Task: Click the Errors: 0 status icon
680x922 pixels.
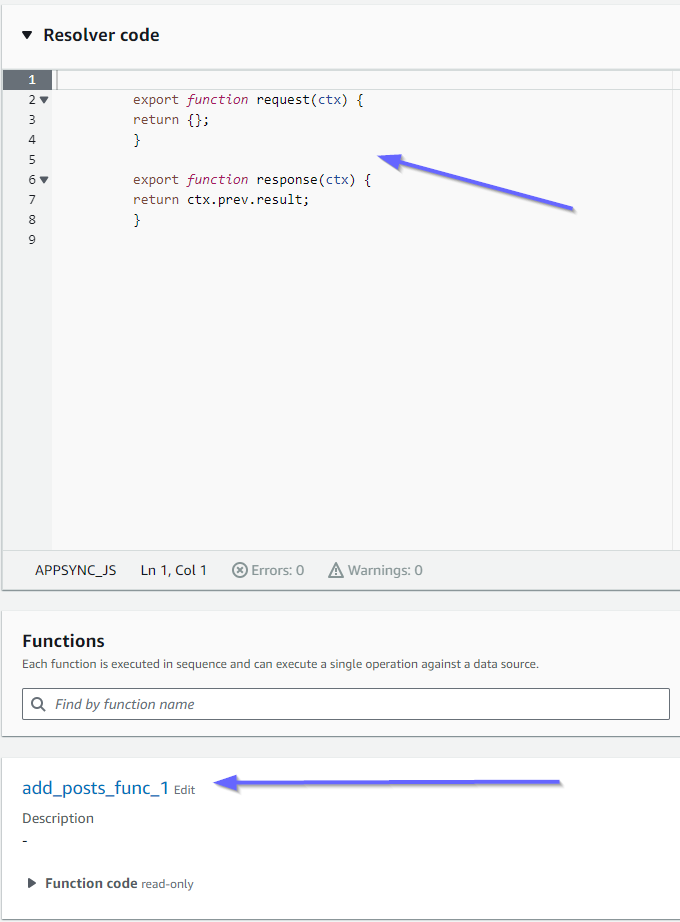Action: pyautogui.click(x=240, y=570)
